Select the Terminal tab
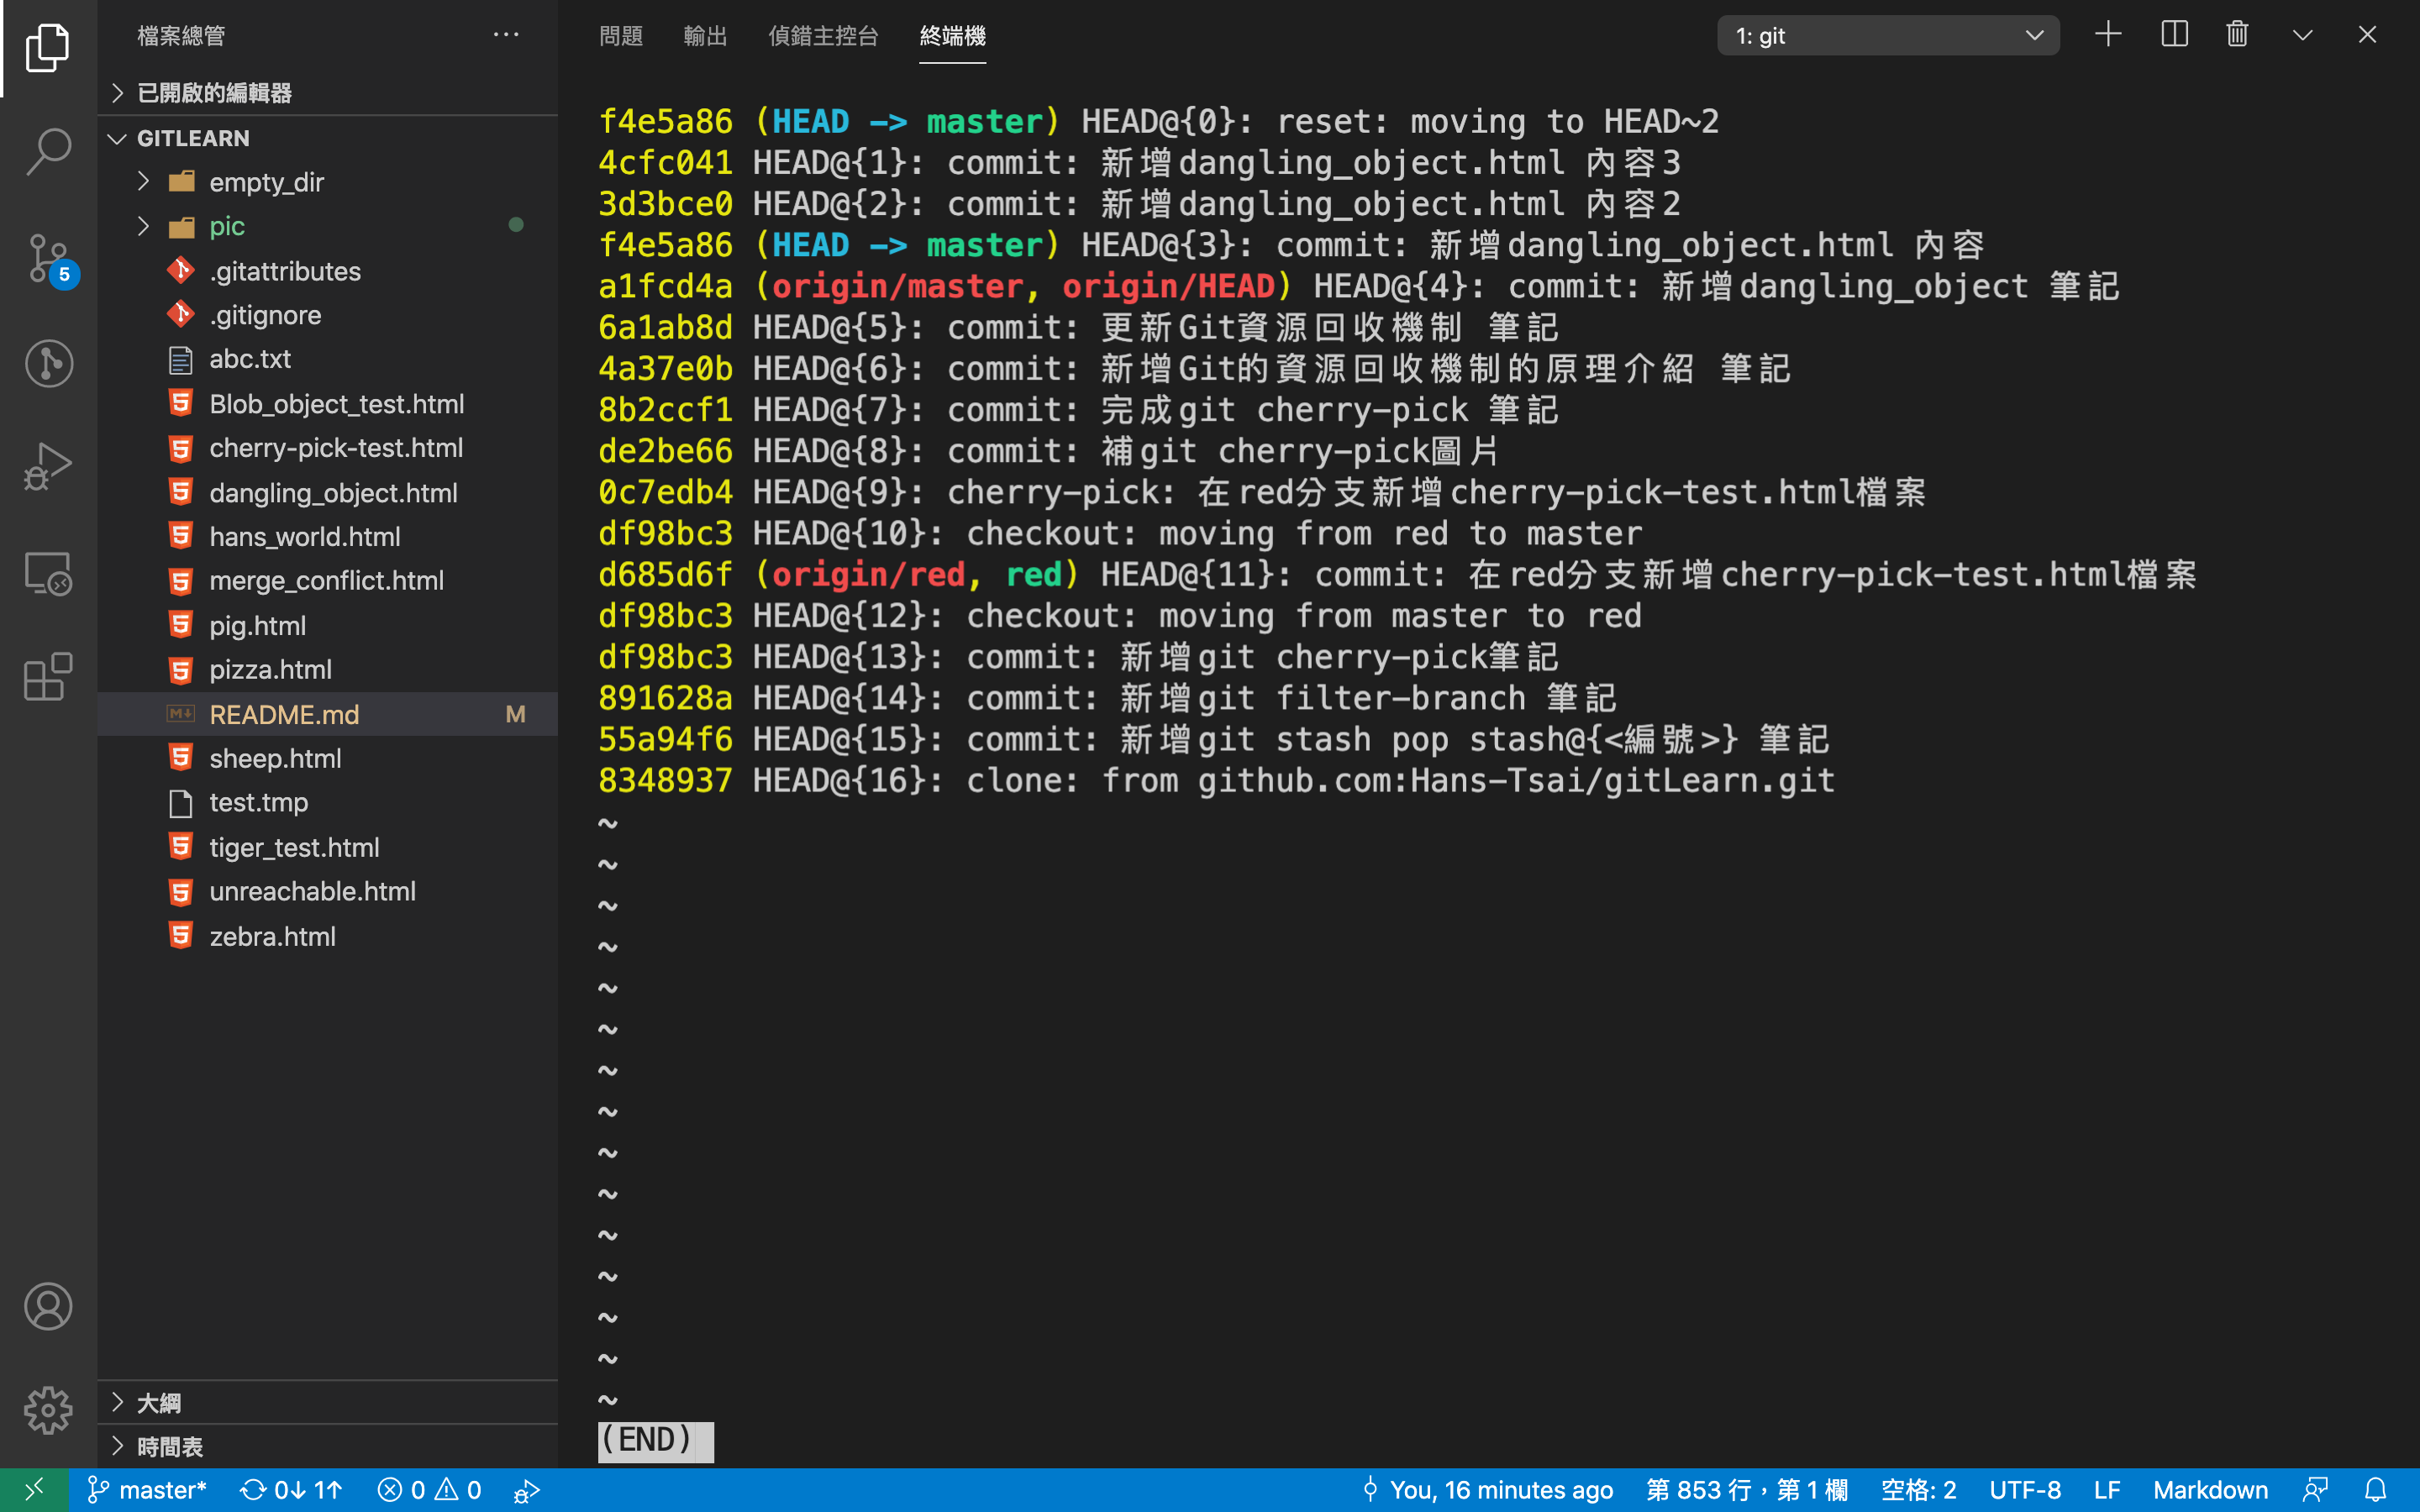Screen dimensions: 2420x1512 pyautogui.click(x=952, y=35)
